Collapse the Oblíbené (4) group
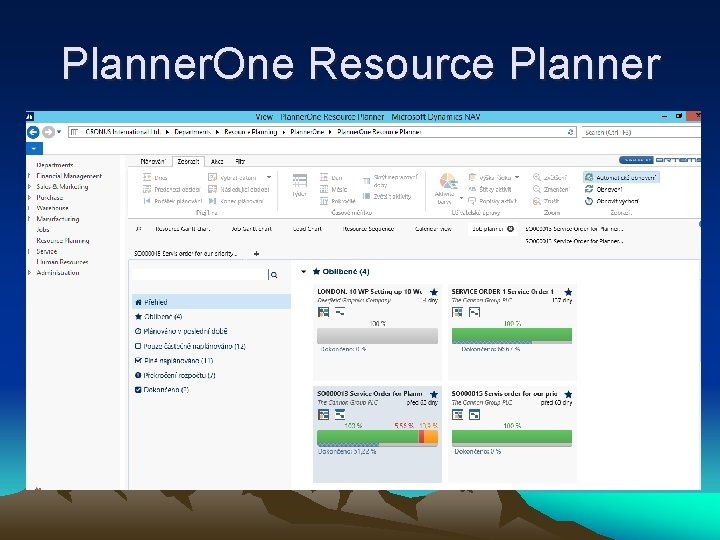 [x=304, y=272]
